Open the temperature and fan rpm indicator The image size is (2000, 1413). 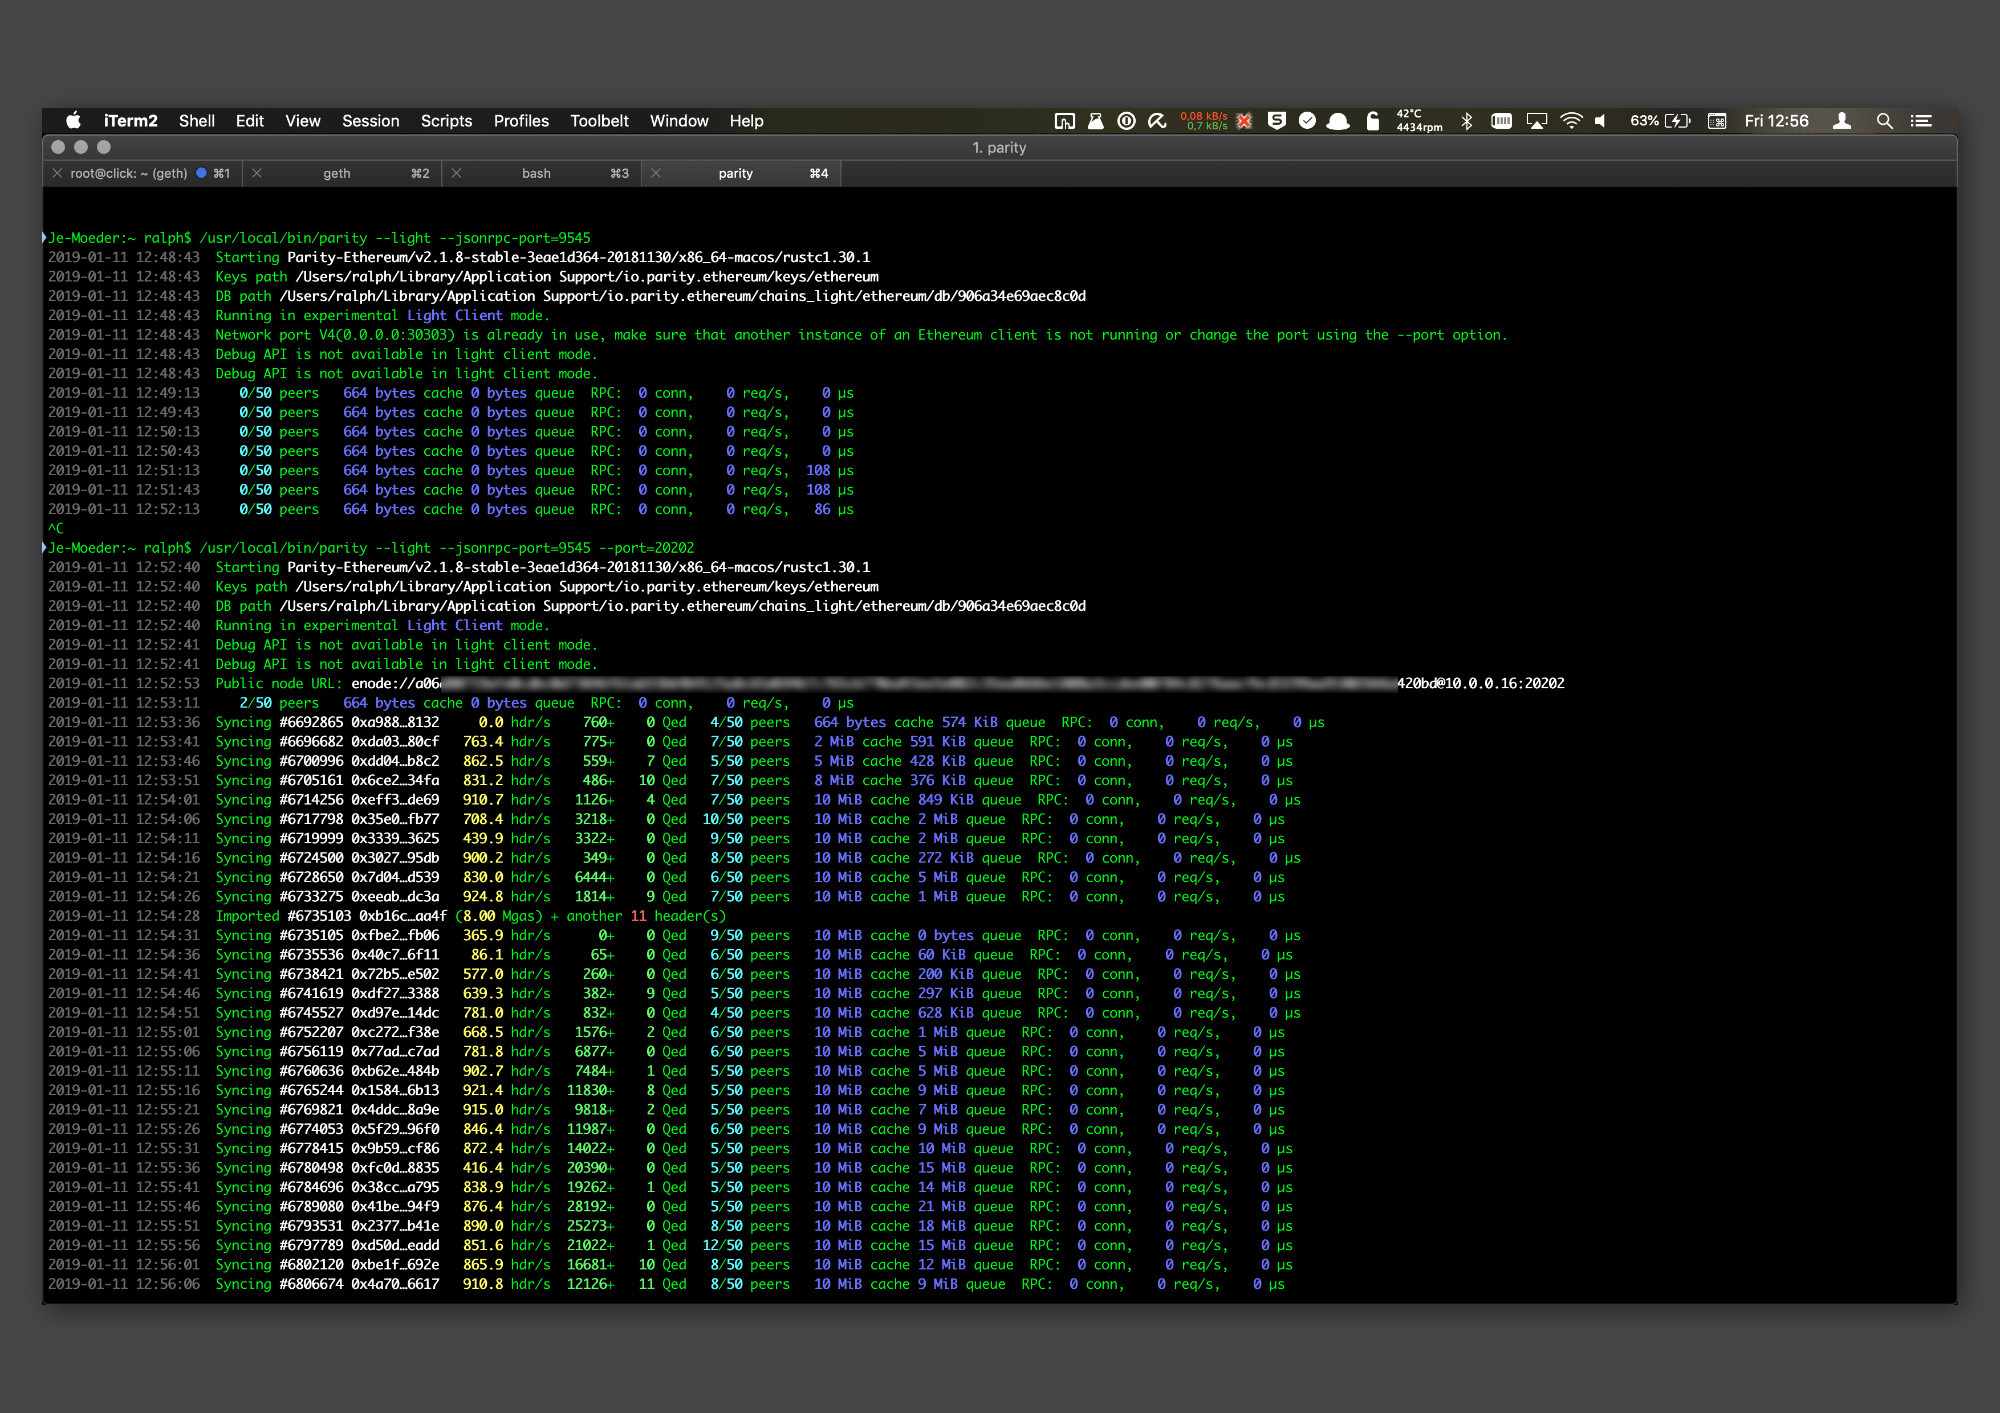pyautogui.click(x=1419, y=121)
